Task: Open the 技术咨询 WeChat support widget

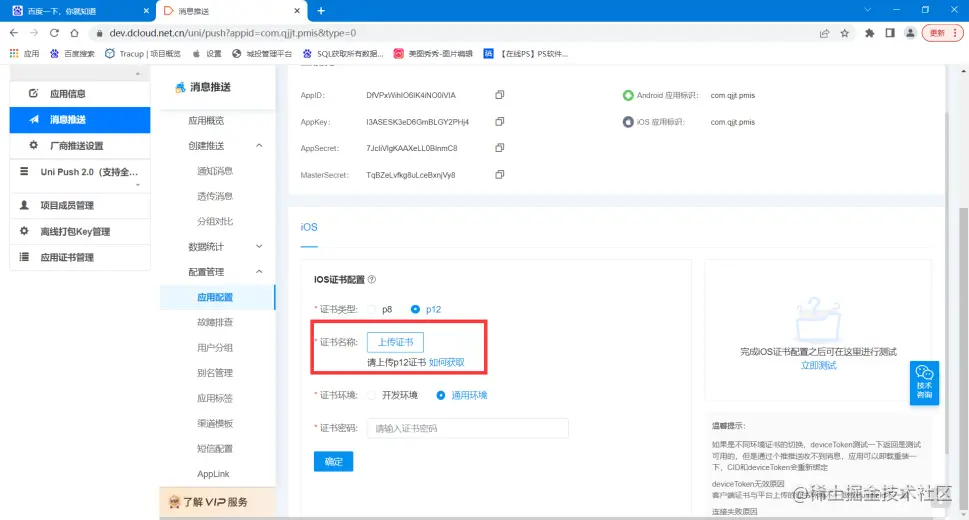Action: tap(924, 383)
